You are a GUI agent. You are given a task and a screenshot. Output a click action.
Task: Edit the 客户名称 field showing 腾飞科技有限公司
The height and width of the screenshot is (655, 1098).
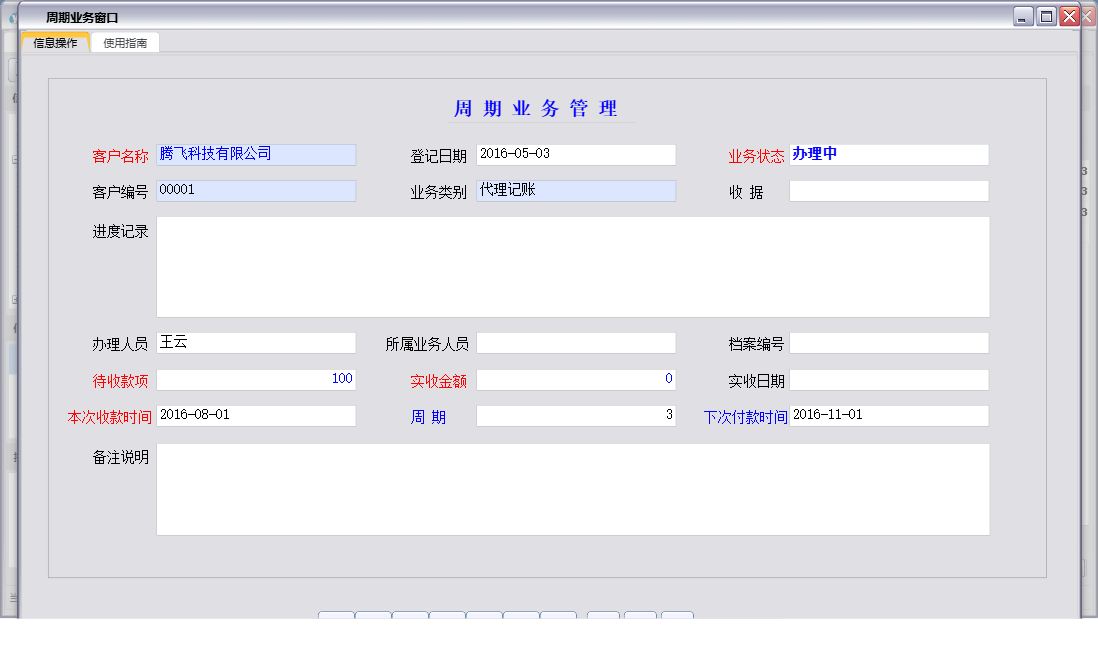point(256,154)
